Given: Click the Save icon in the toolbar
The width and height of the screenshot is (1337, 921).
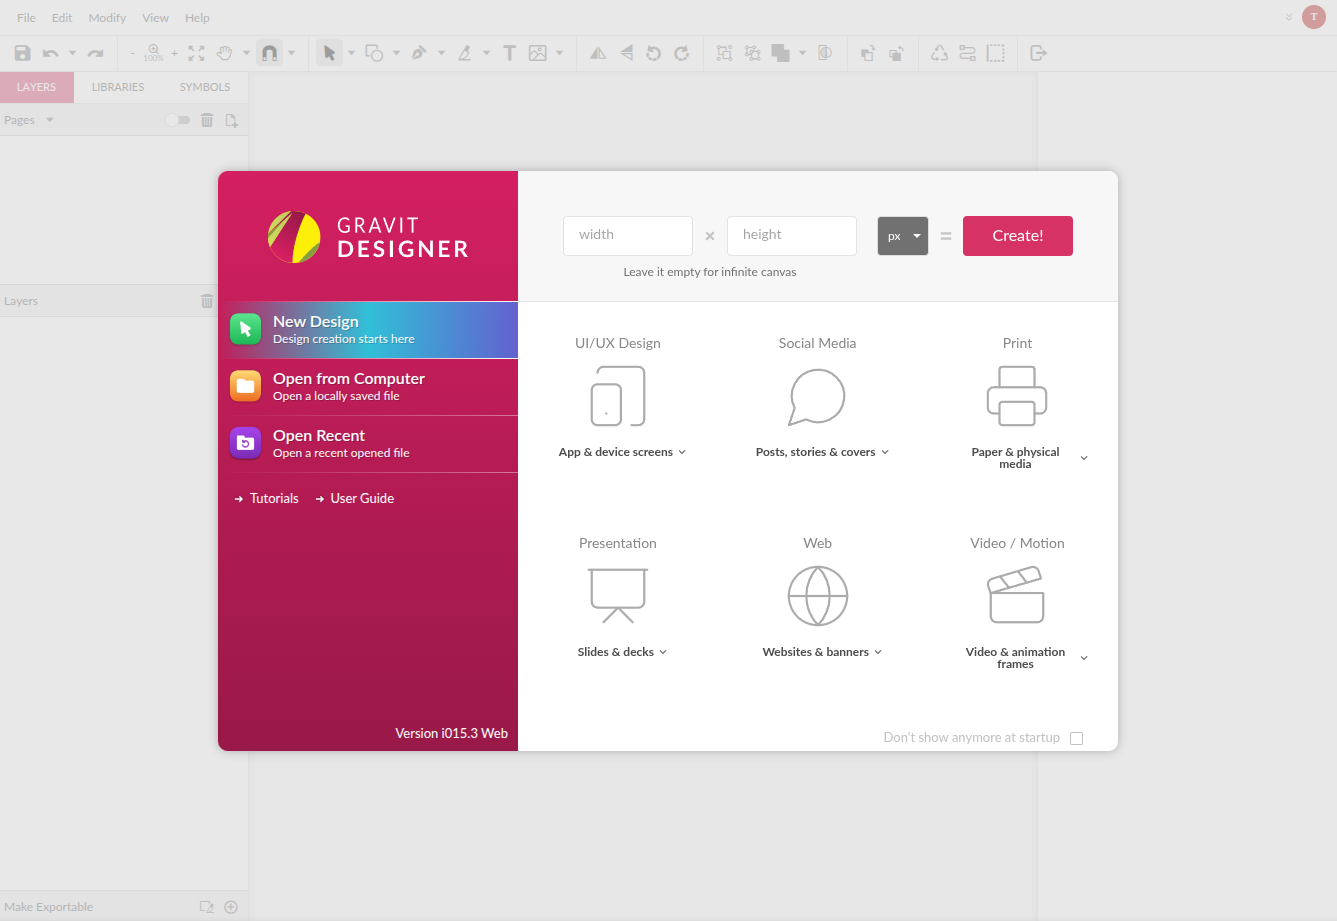Looking at the screenshot, I should click(x=22, y=53).
